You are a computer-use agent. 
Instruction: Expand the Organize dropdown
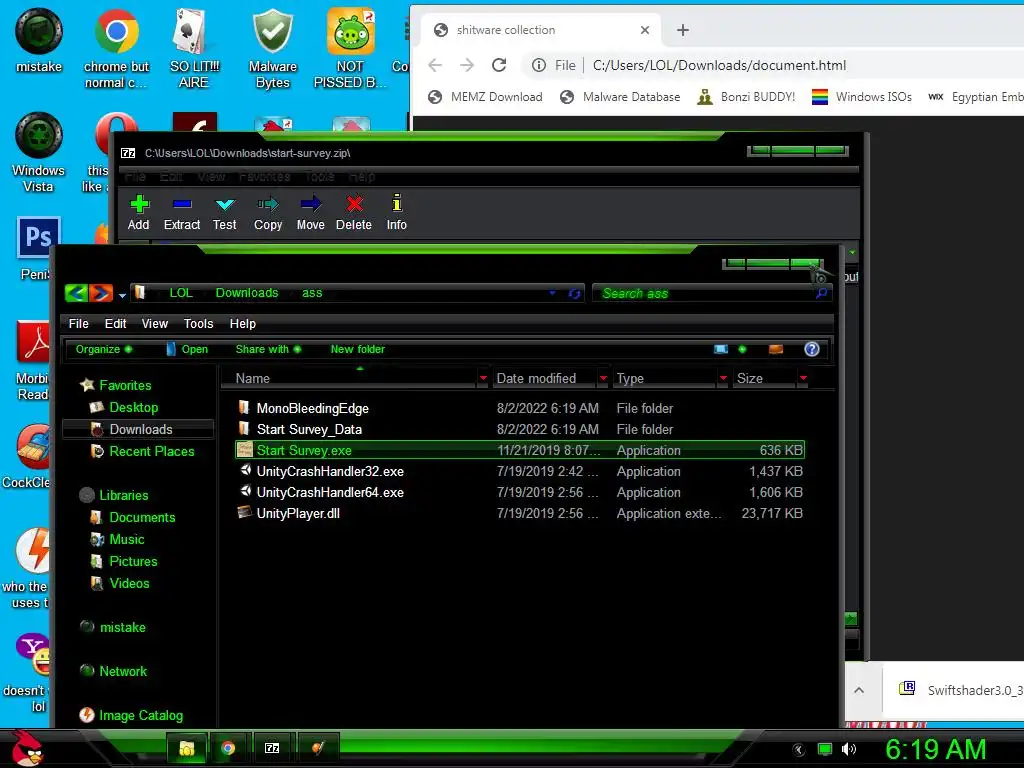104,349
